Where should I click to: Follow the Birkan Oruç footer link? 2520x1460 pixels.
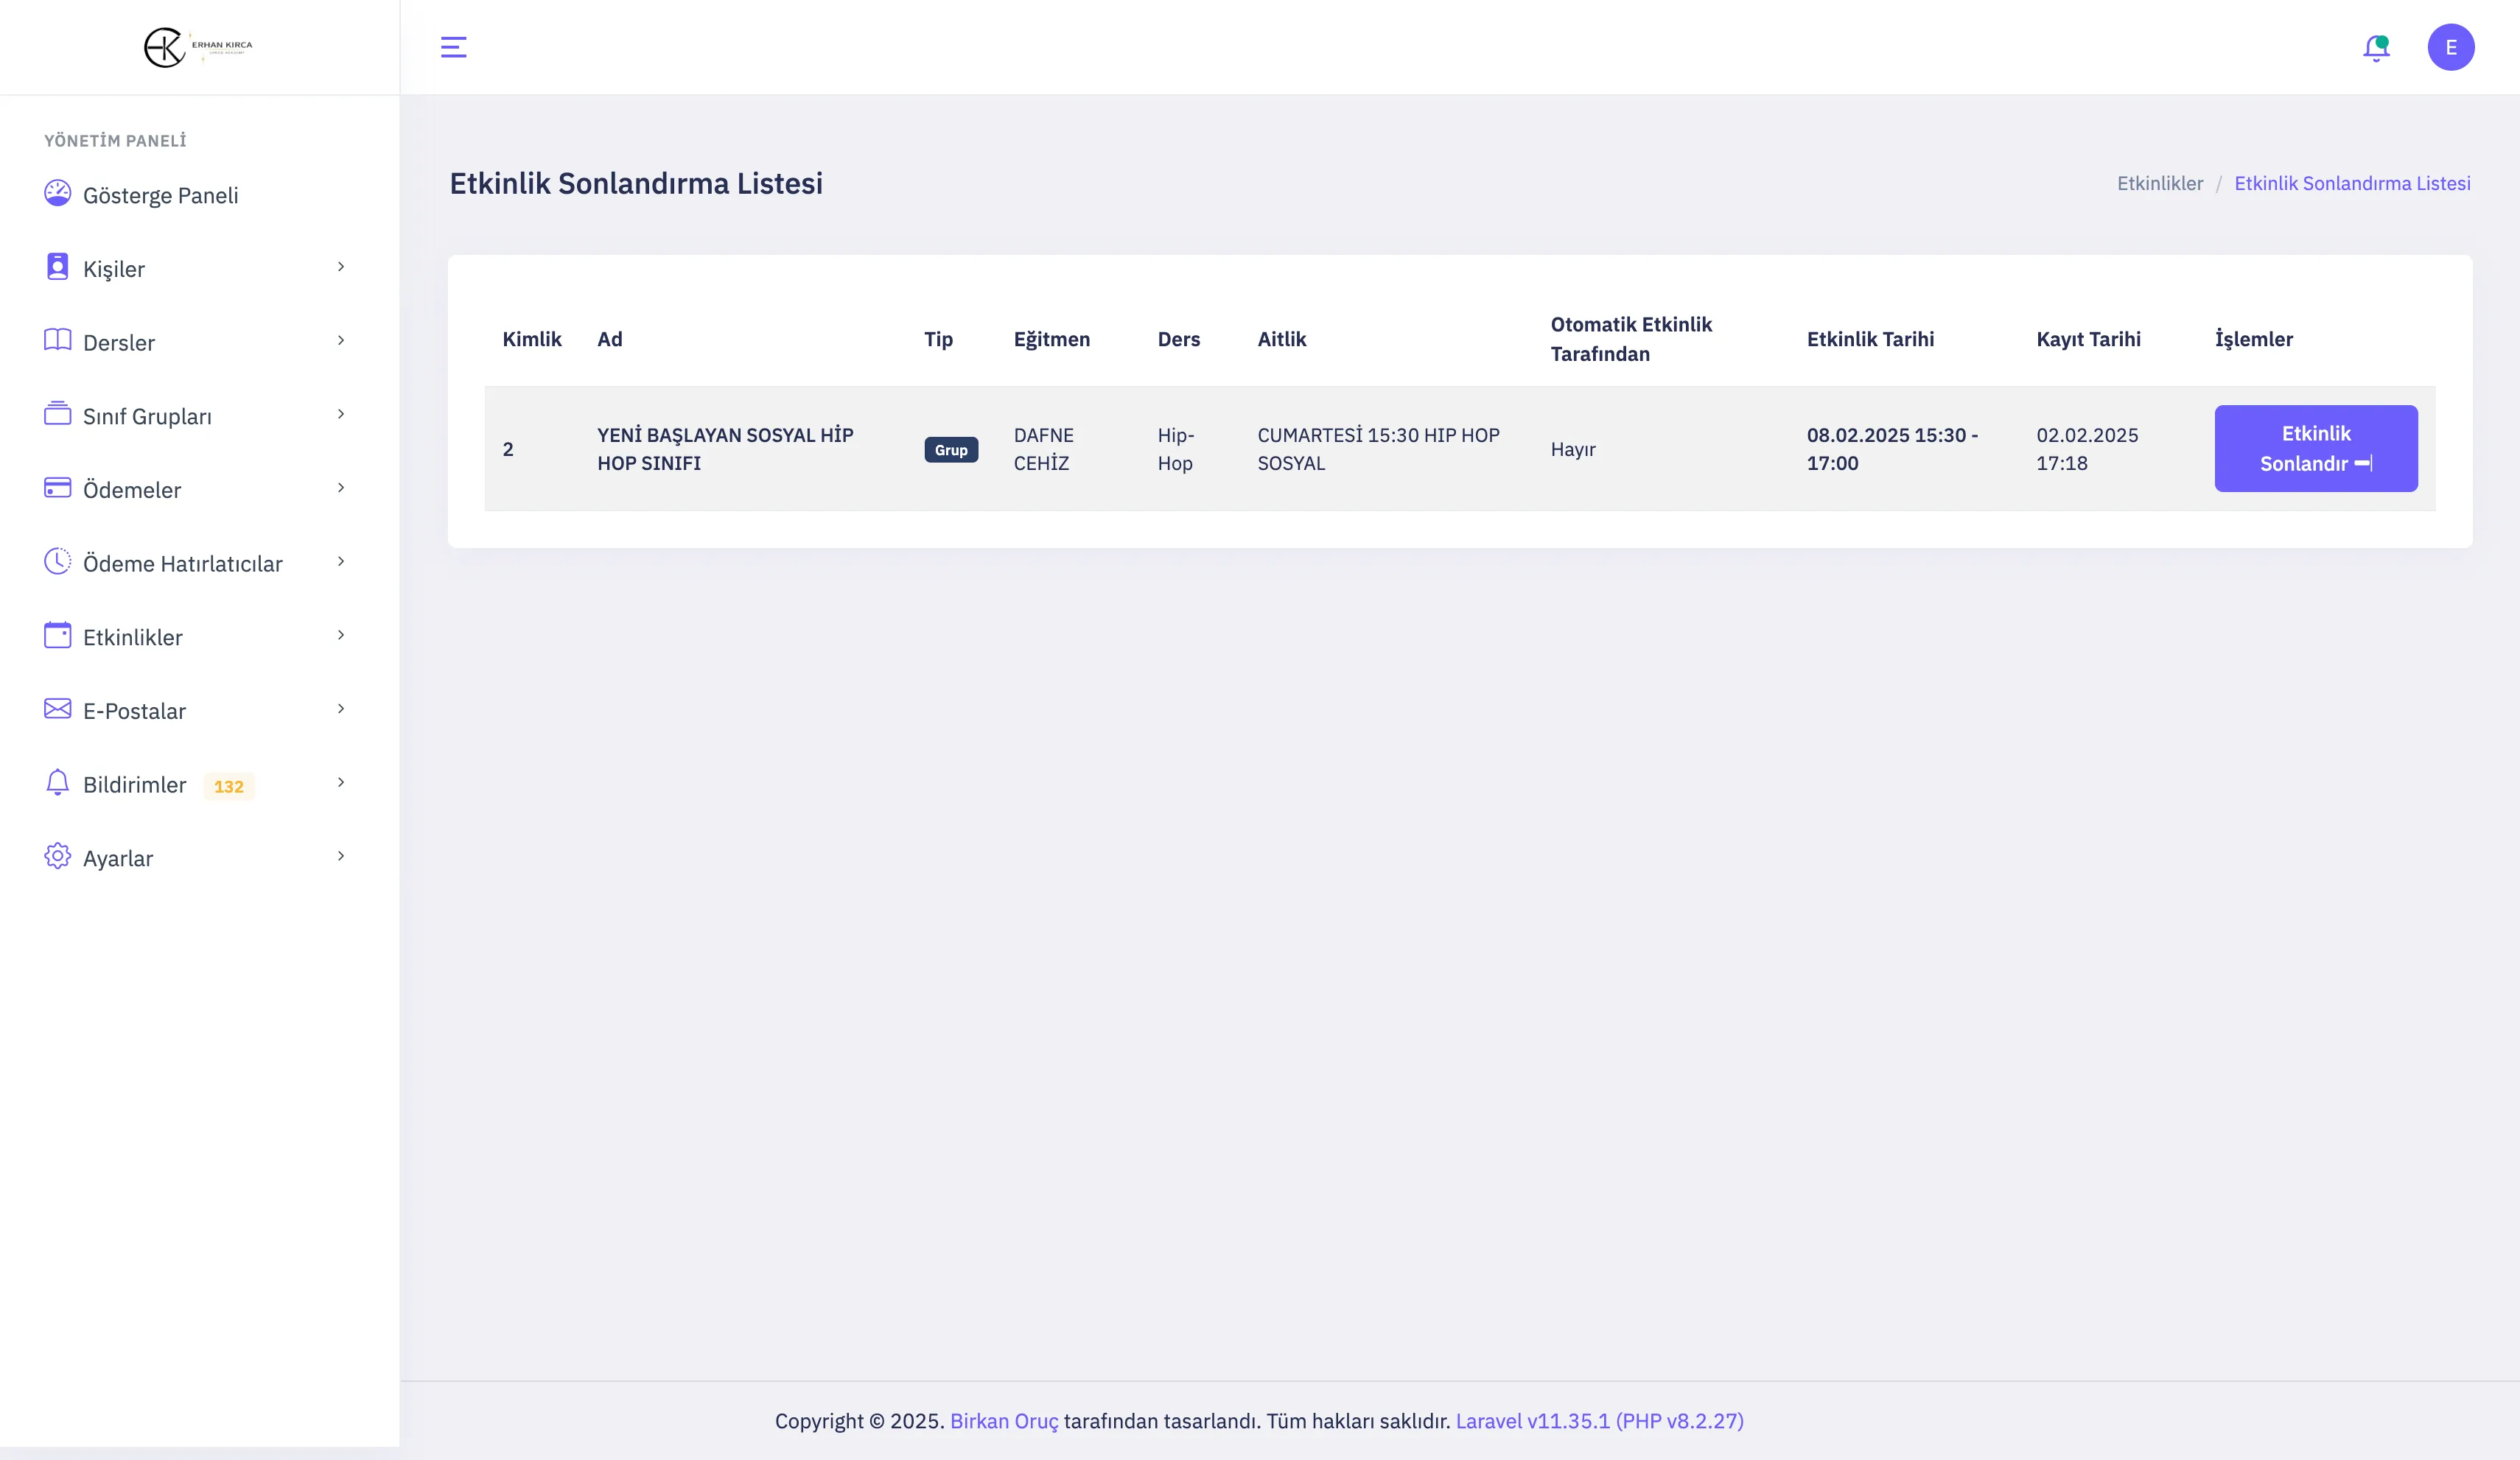click(x=1003, y=1421)
